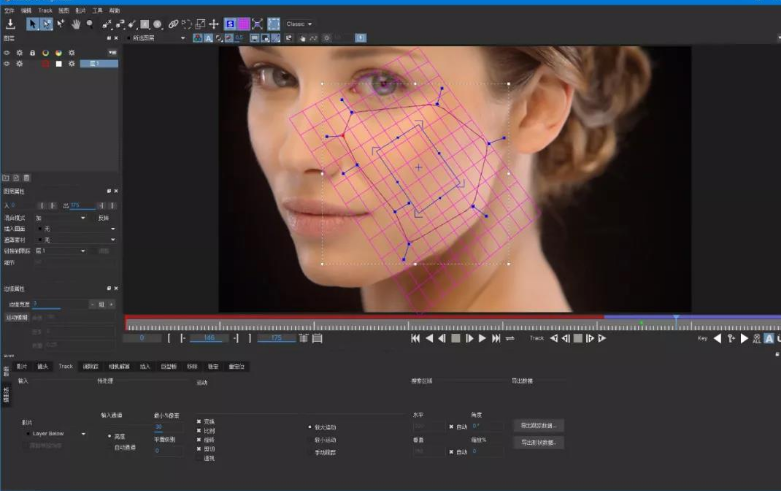Switch to the Track tab in parameters
Viewport: 781px width, 491px height.
(x=66, y=367)
